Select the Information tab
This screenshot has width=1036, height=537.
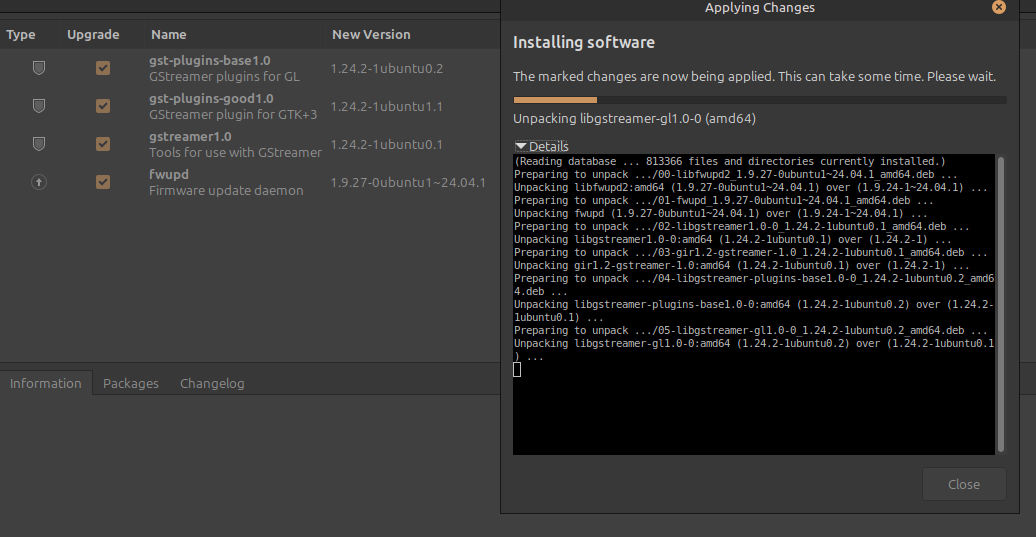46,383
